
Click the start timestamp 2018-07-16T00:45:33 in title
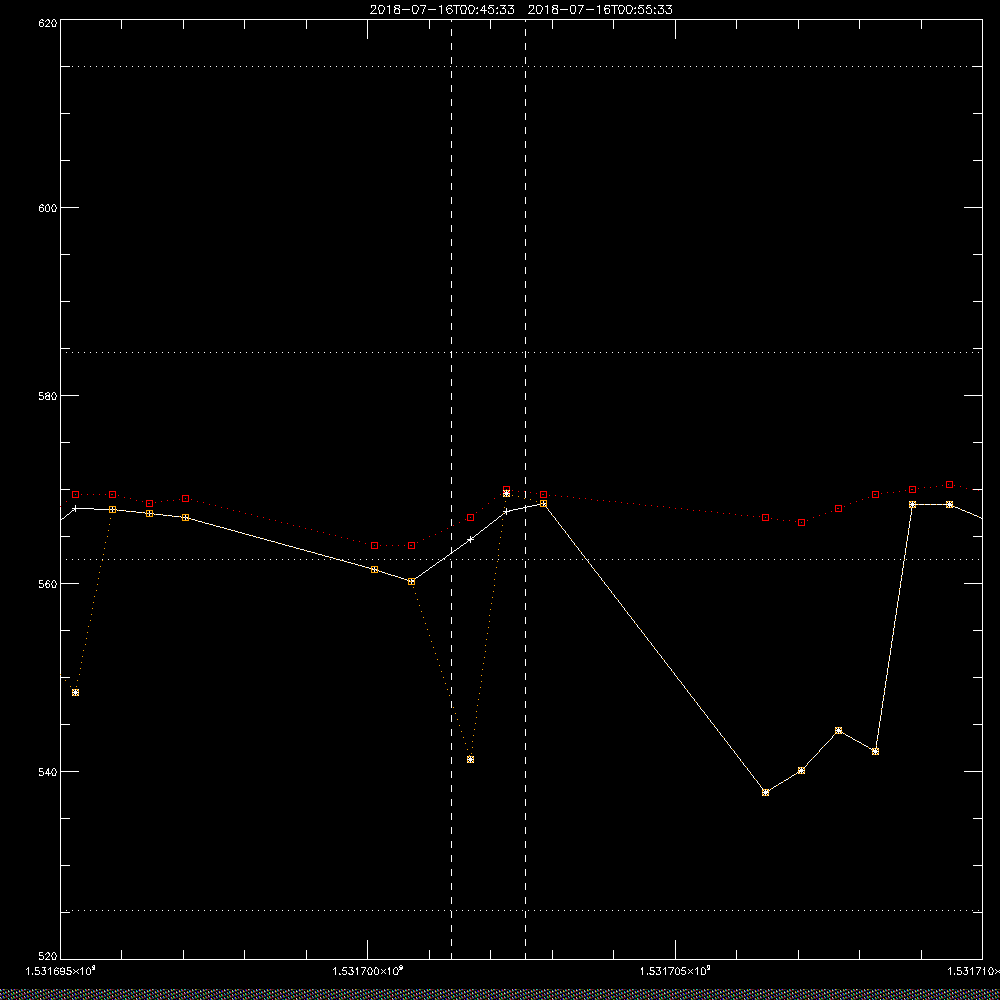442,10
